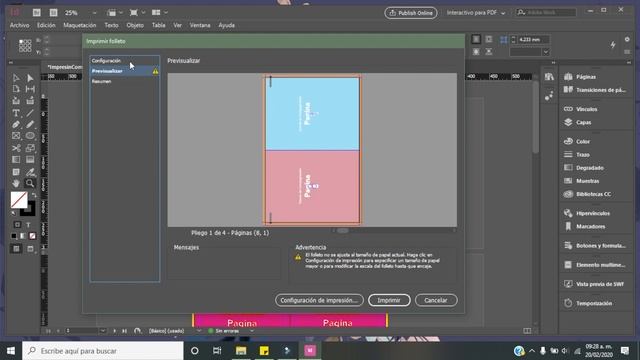Click the Adobe Stock search field
The height and width of the screenshot is (360, 640).
(546, 13)
